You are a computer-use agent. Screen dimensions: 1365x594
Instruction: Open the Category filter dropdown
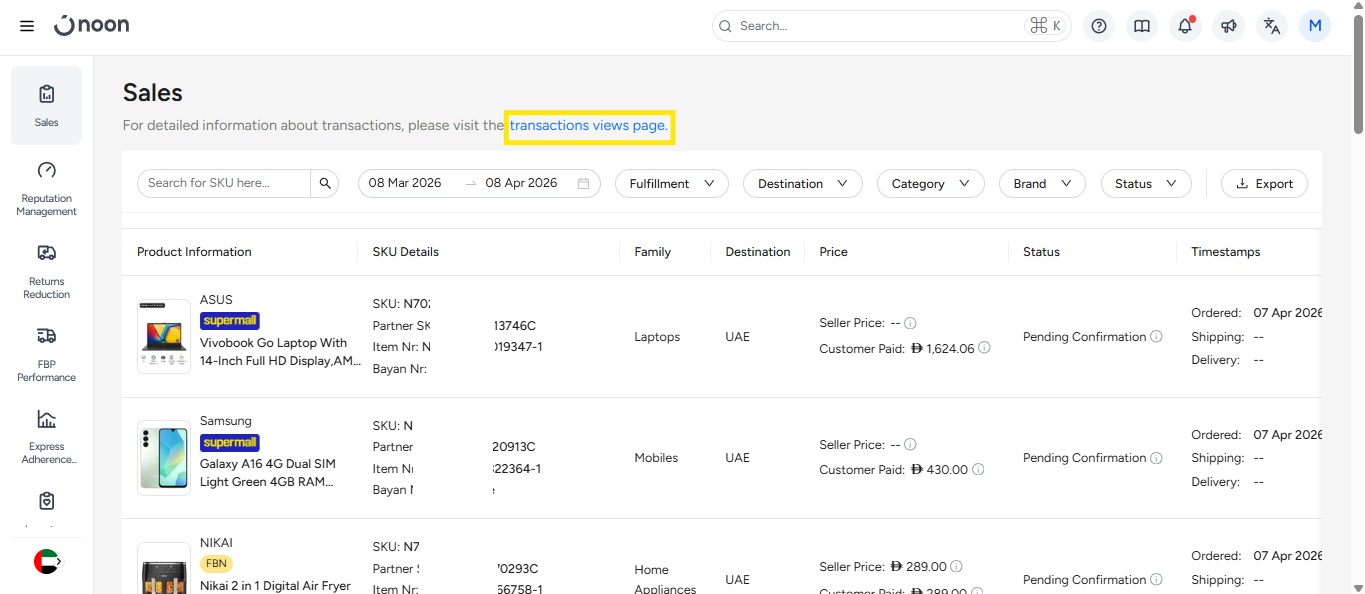(930, 184)
